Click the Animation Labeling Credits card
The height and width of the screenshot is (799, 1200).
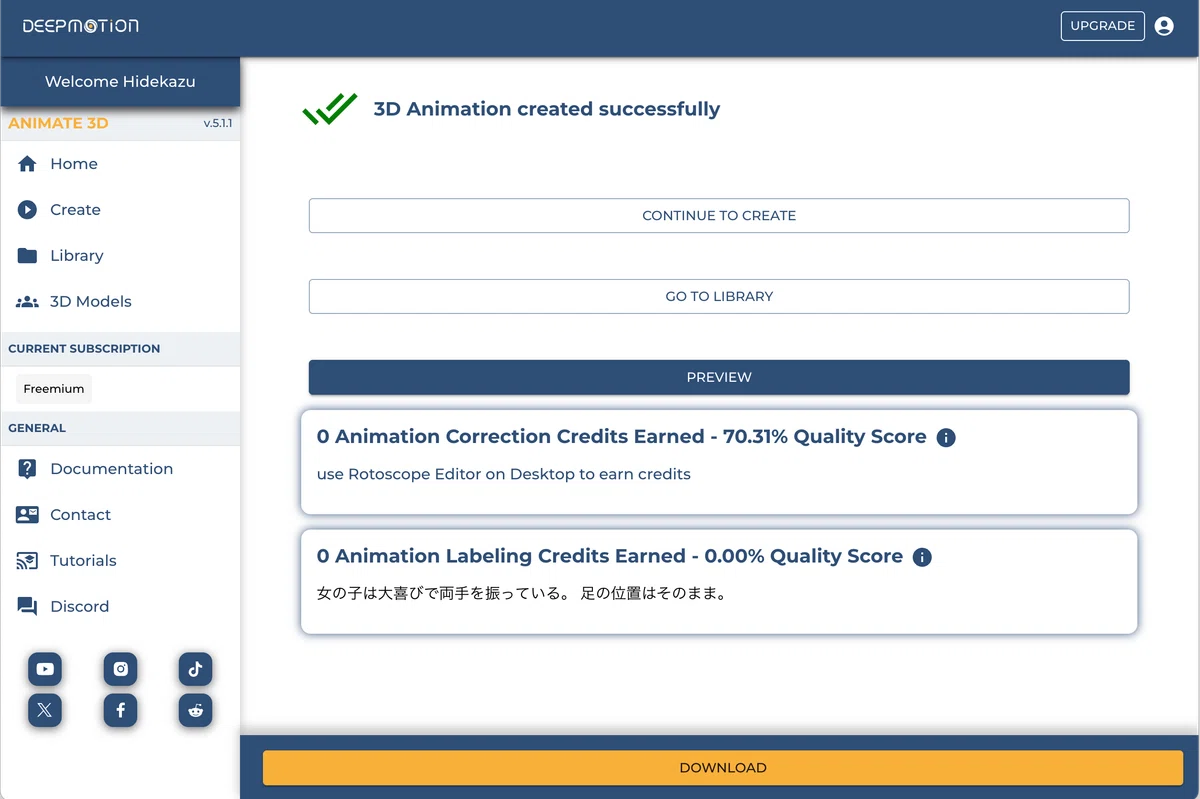click(719, 582)
